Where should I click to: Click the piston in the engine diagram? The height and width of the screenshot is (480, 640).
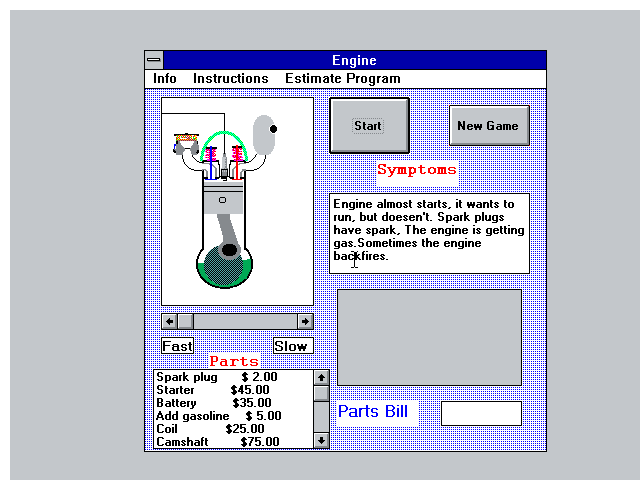(224, 197)
